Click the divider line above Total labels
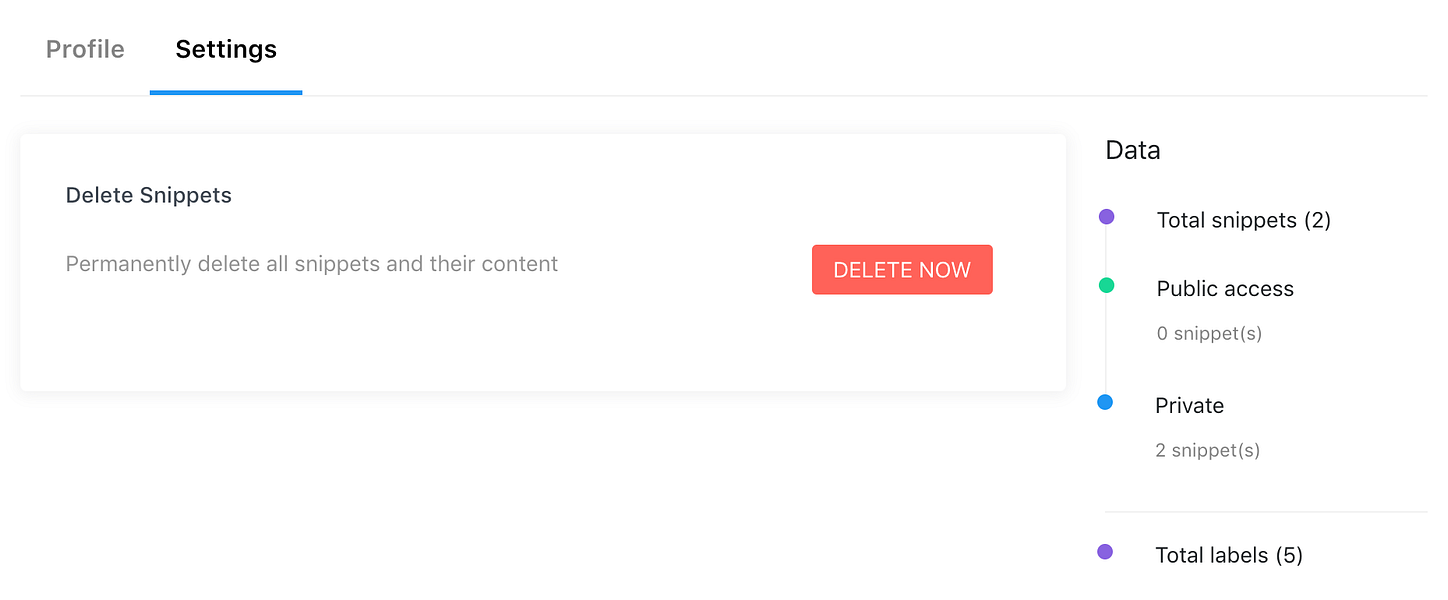The image size is (1448, 600). point(1266,512)
